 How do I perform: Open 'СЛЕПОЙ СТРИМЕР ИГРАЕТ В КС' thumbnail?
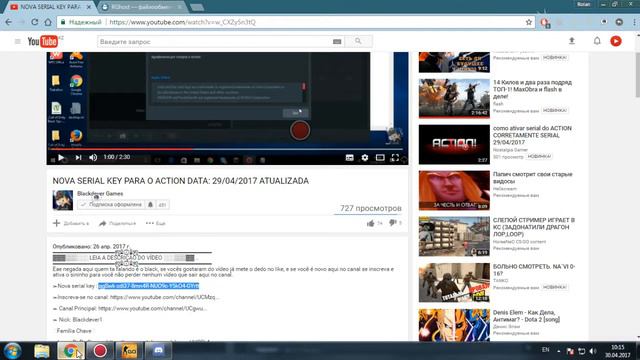click(x=454, y=236)
